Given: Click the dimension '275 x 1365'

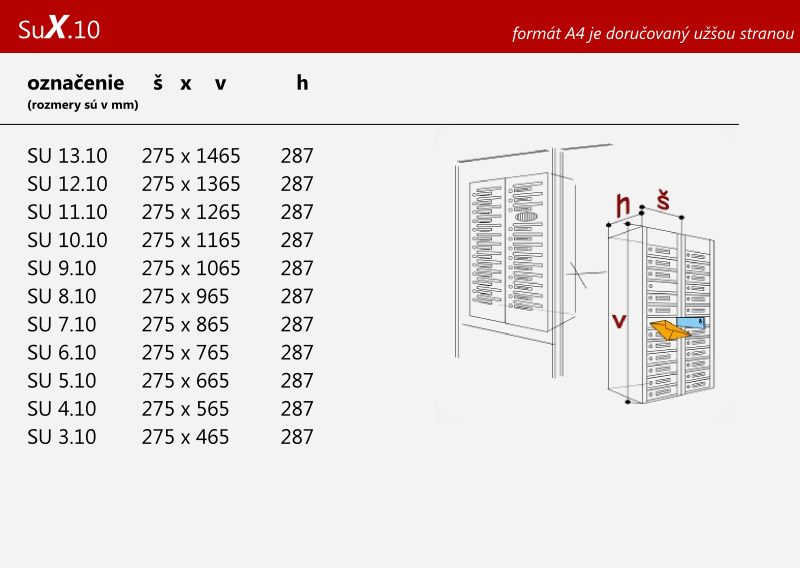Looking at the screenshot, I should [191, 184].
